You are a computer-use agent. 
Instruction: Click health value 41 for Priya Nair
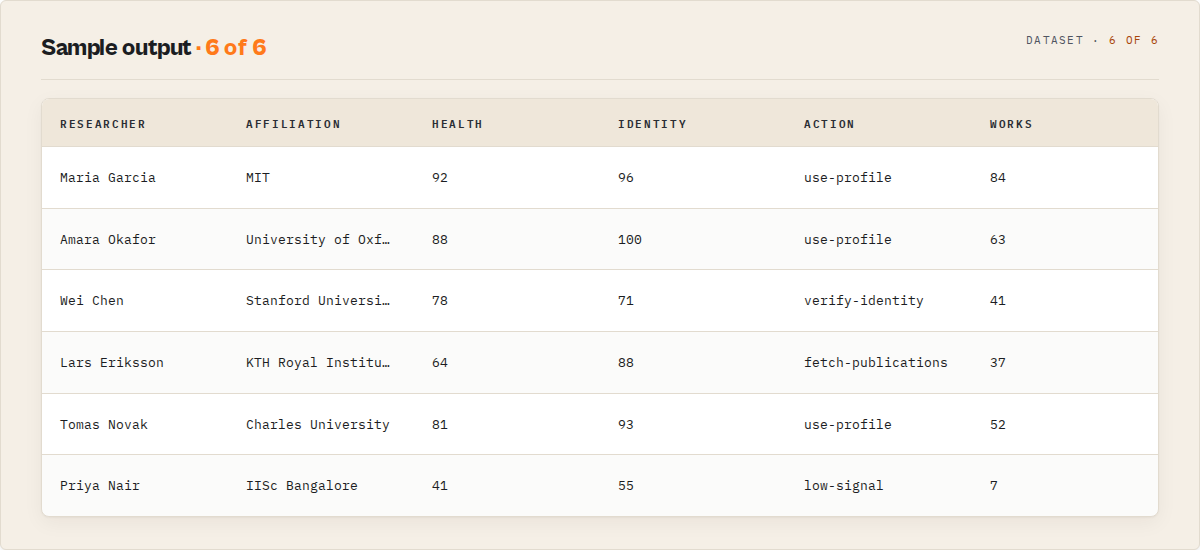440,486
